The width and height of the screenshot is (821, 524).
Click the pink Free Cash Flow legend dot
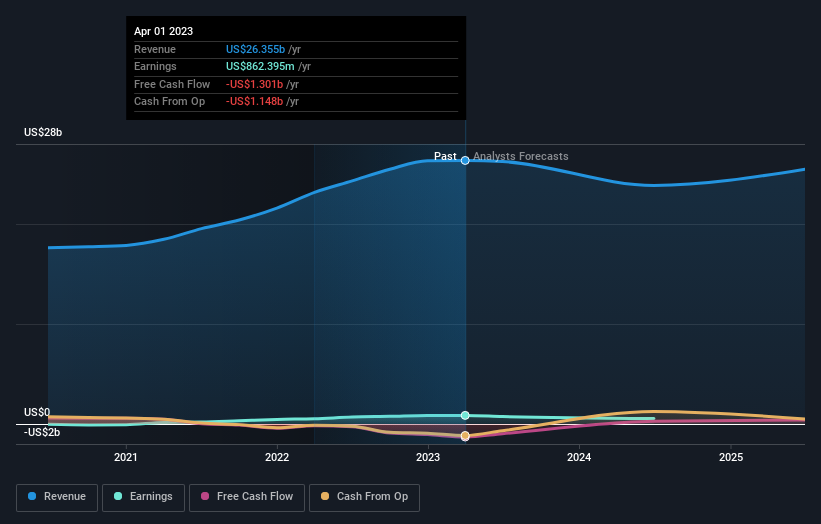coord(205,496)
